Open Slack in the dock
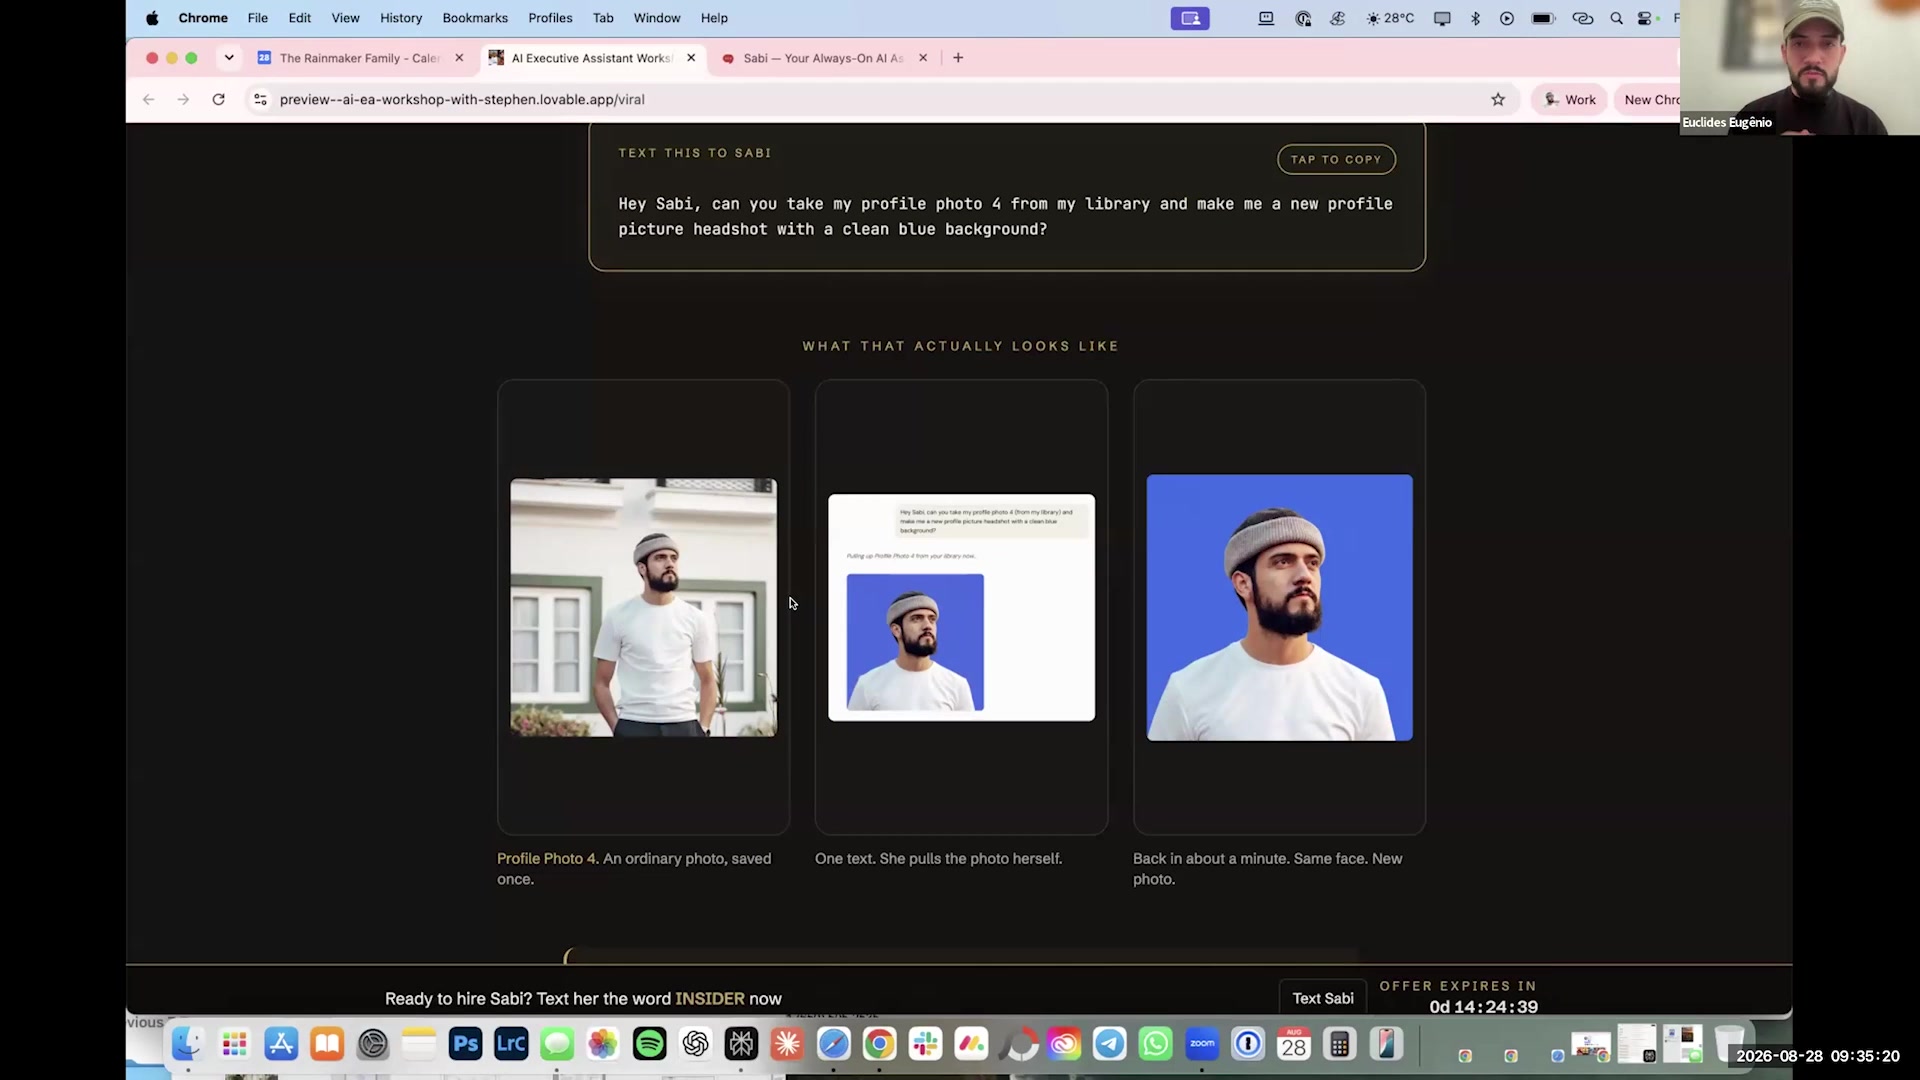 point(926,1045)
